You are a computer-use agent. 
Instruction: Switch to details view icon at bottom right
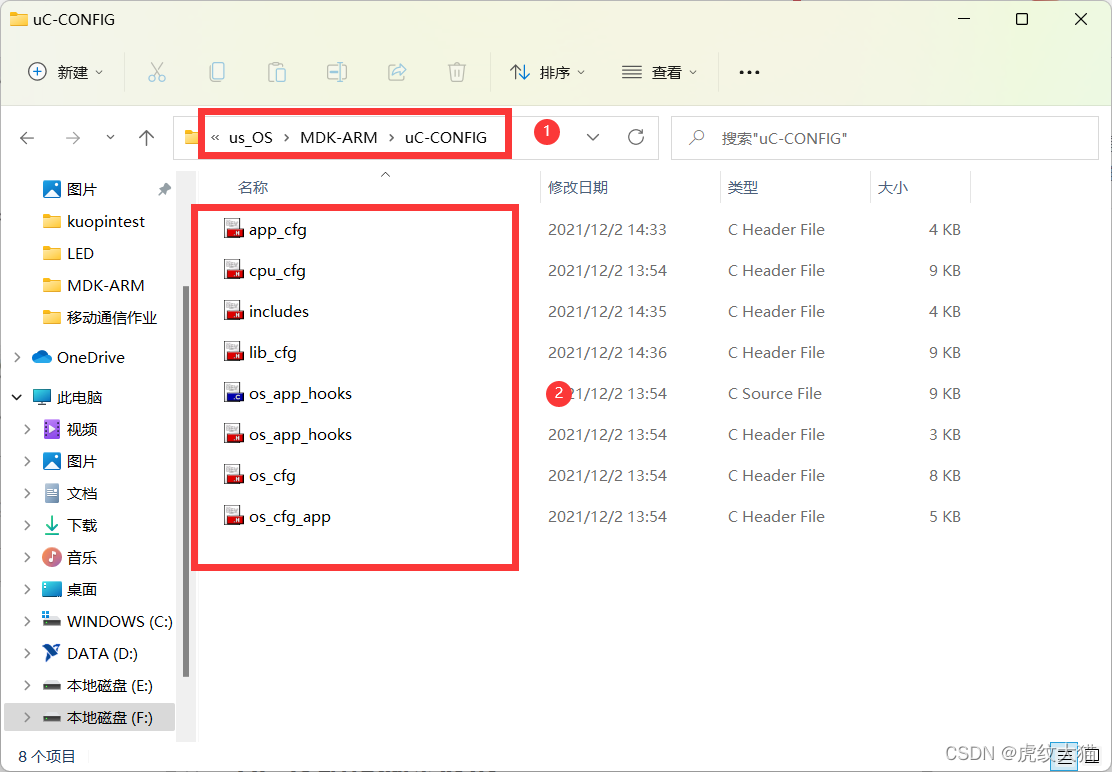(x=1064, y=757)
